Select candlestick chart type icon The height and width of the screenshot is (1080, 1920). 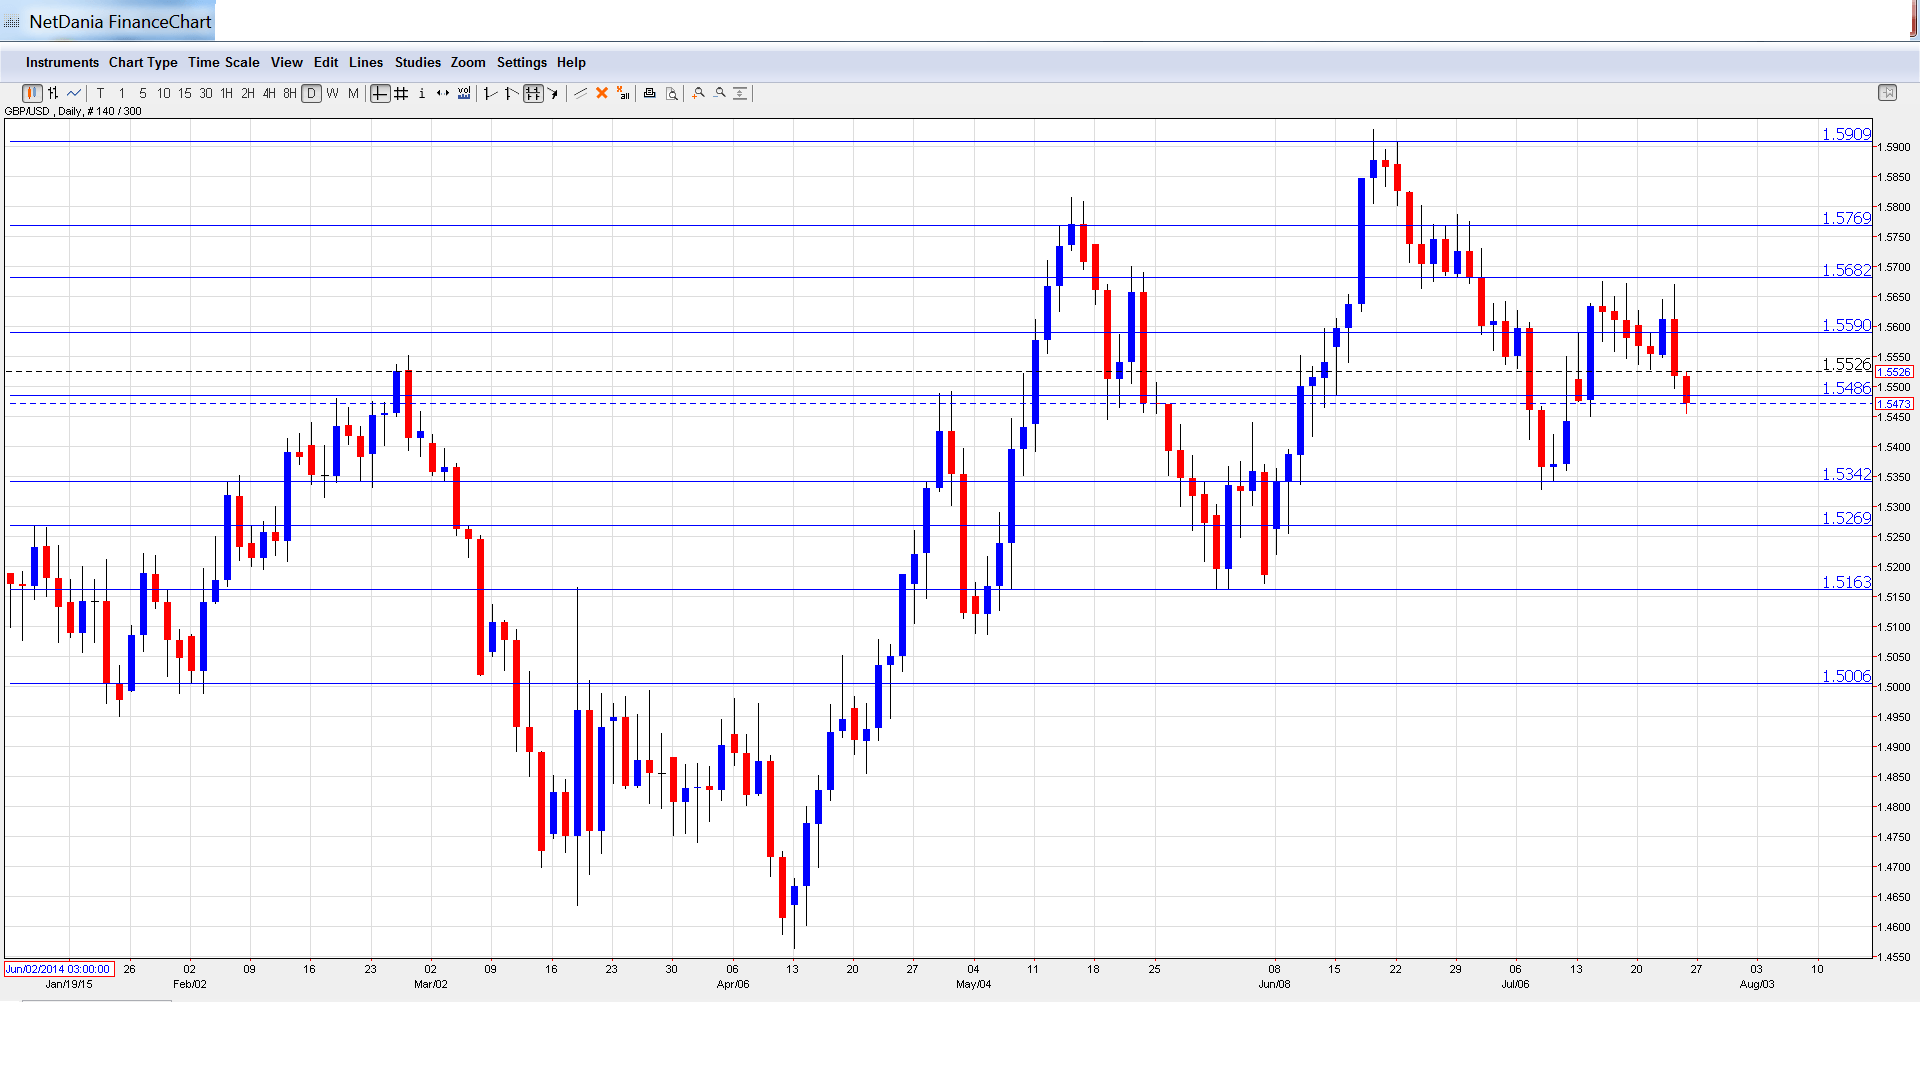32,93
